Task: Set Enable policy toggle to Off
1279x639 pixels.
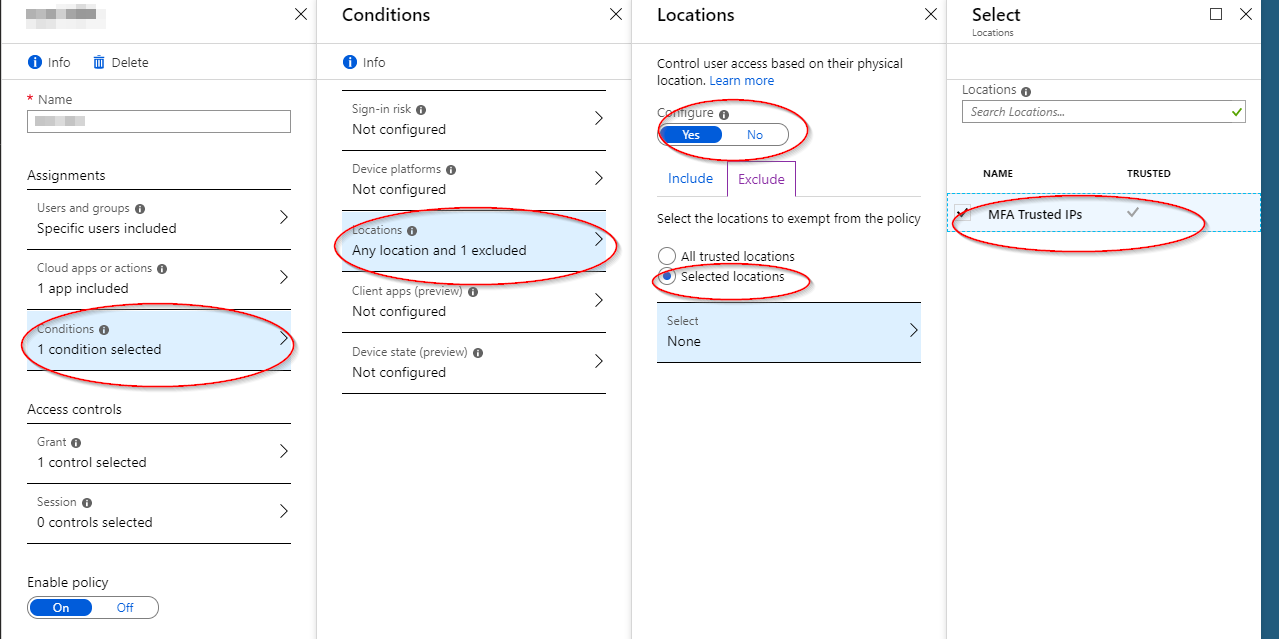Action: pyautogui.click(x=125, y=607)
